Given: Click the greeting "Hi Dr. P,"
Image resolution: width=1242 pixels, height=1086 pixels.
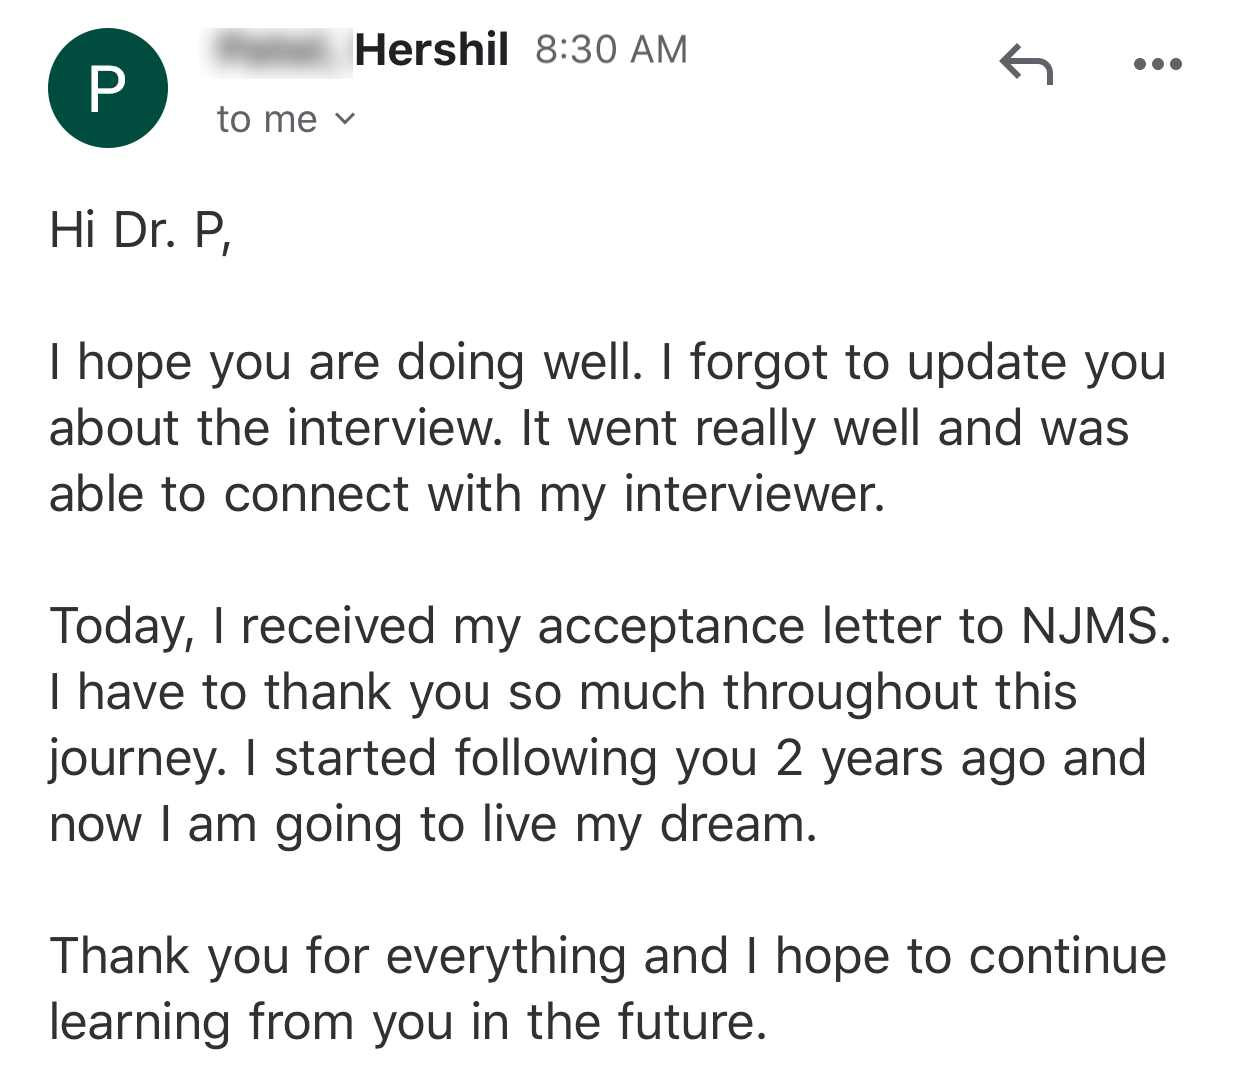Looking at the screenshot, I should click(140, 230).
